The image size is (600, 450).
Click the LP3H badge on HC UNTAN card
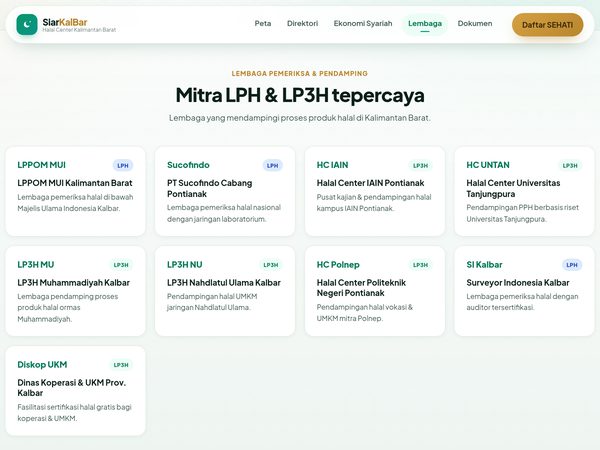570,165
